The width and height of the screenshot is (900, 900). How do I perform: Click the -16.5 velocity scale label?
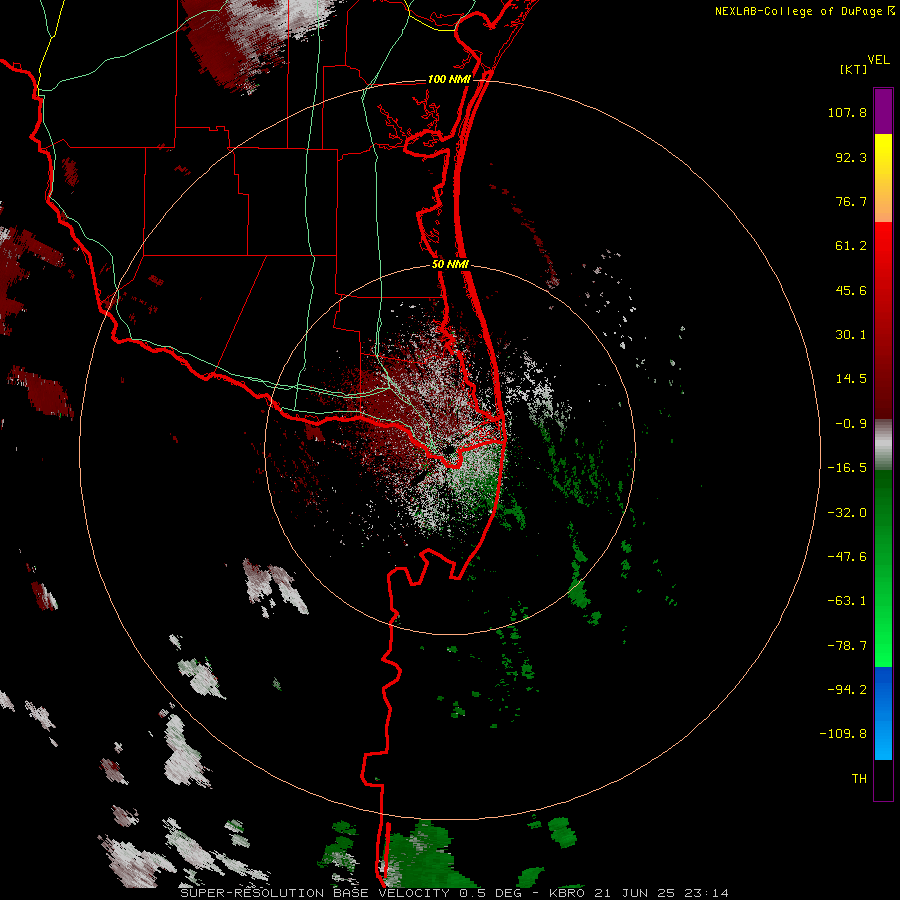pyautogui.click(x=847, y=468)
